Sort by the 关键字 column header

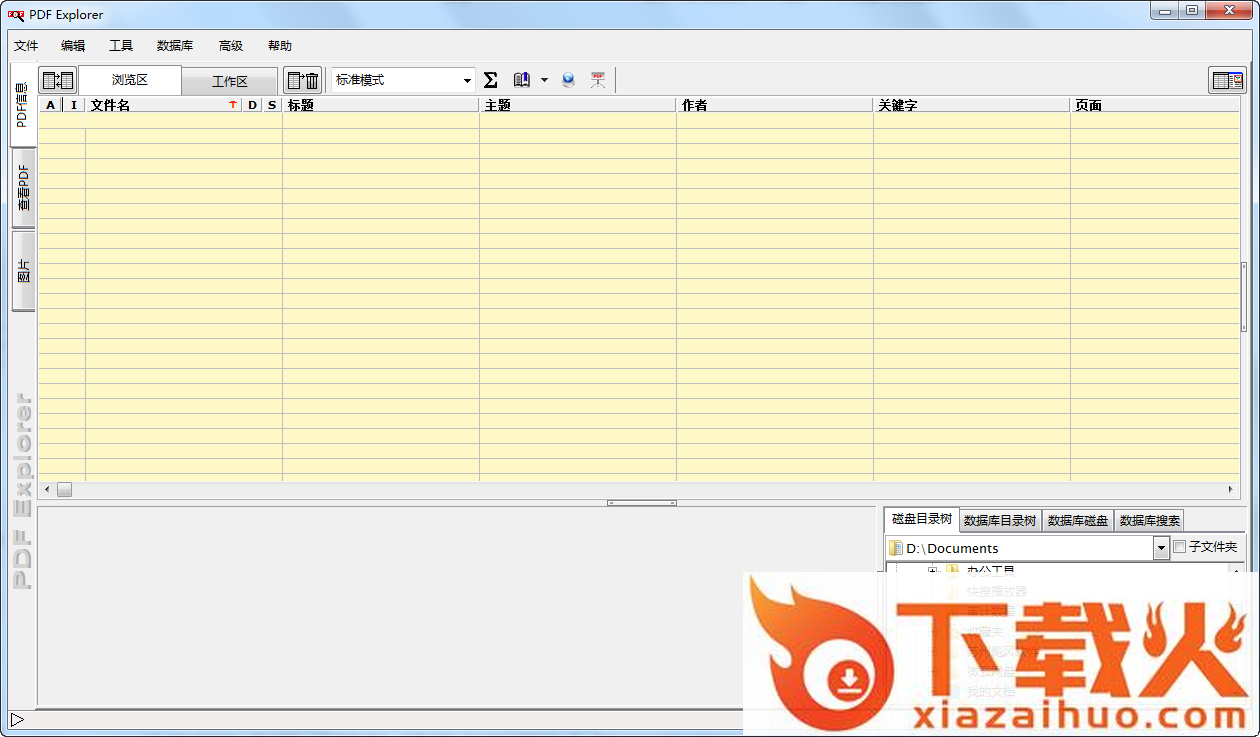tap(972, 105)
